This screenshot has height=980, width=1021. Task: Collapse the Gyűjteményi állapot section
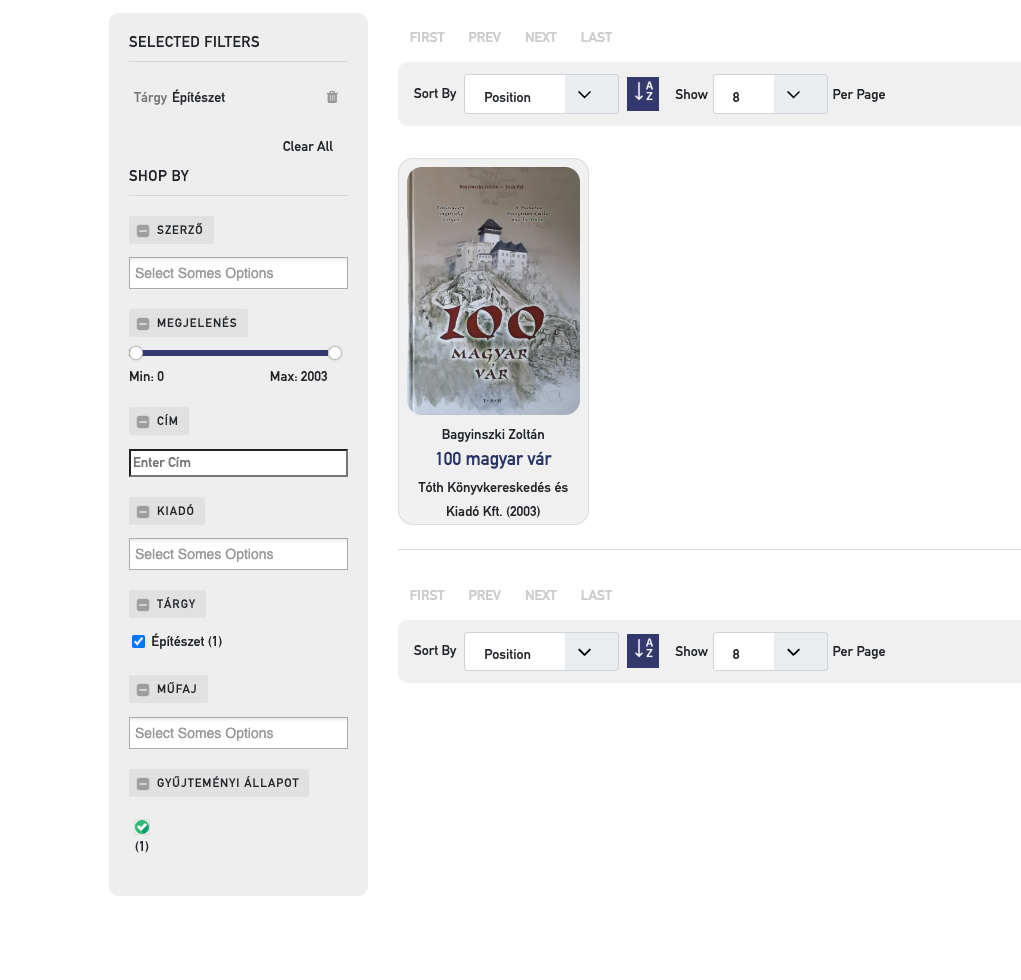(143, 783)
